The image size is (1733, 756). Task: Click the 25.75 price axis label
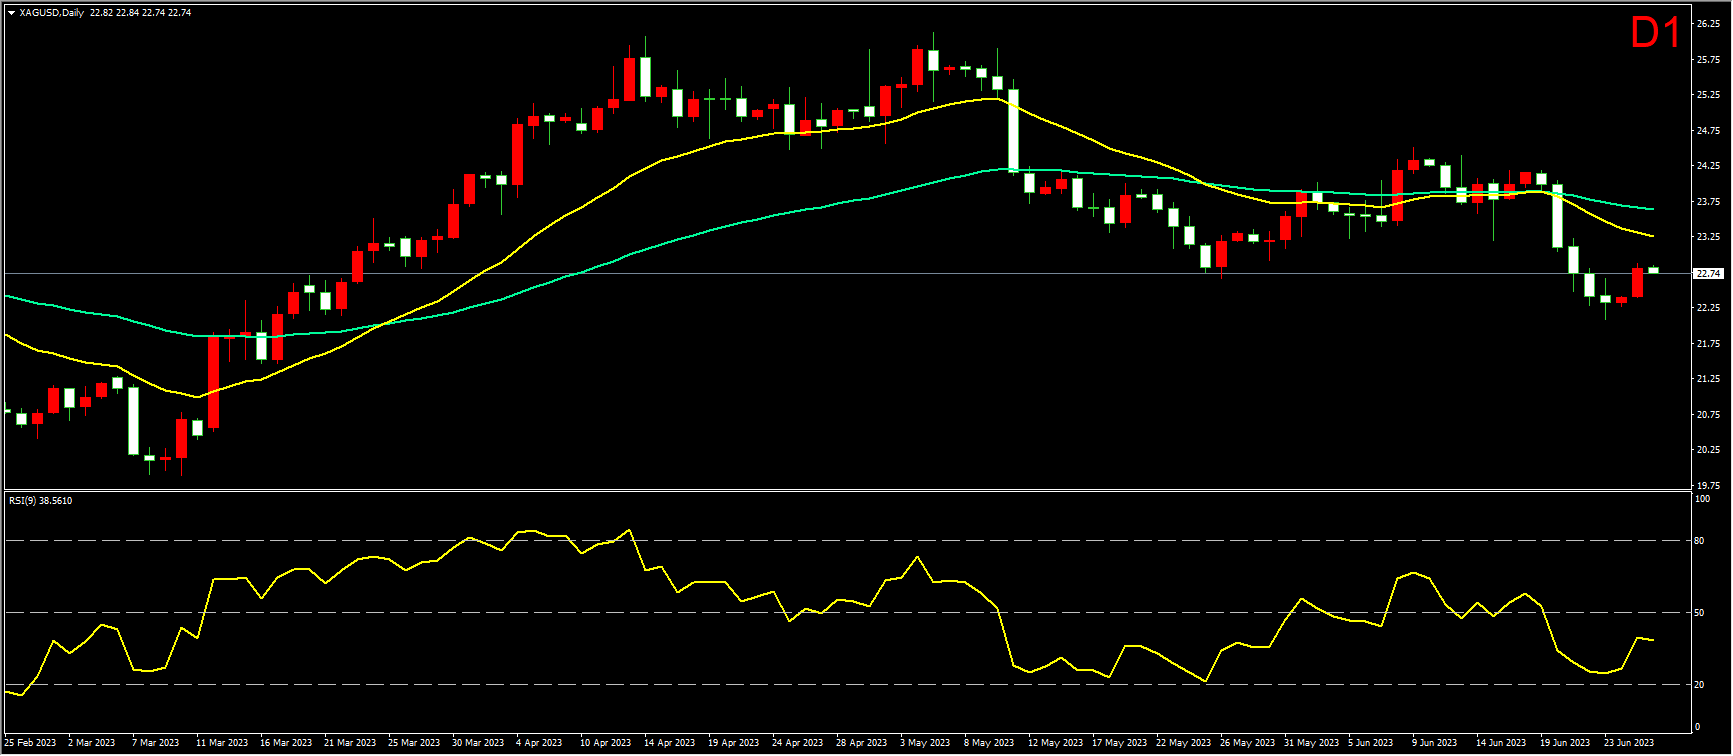[x=1708, y=60]
